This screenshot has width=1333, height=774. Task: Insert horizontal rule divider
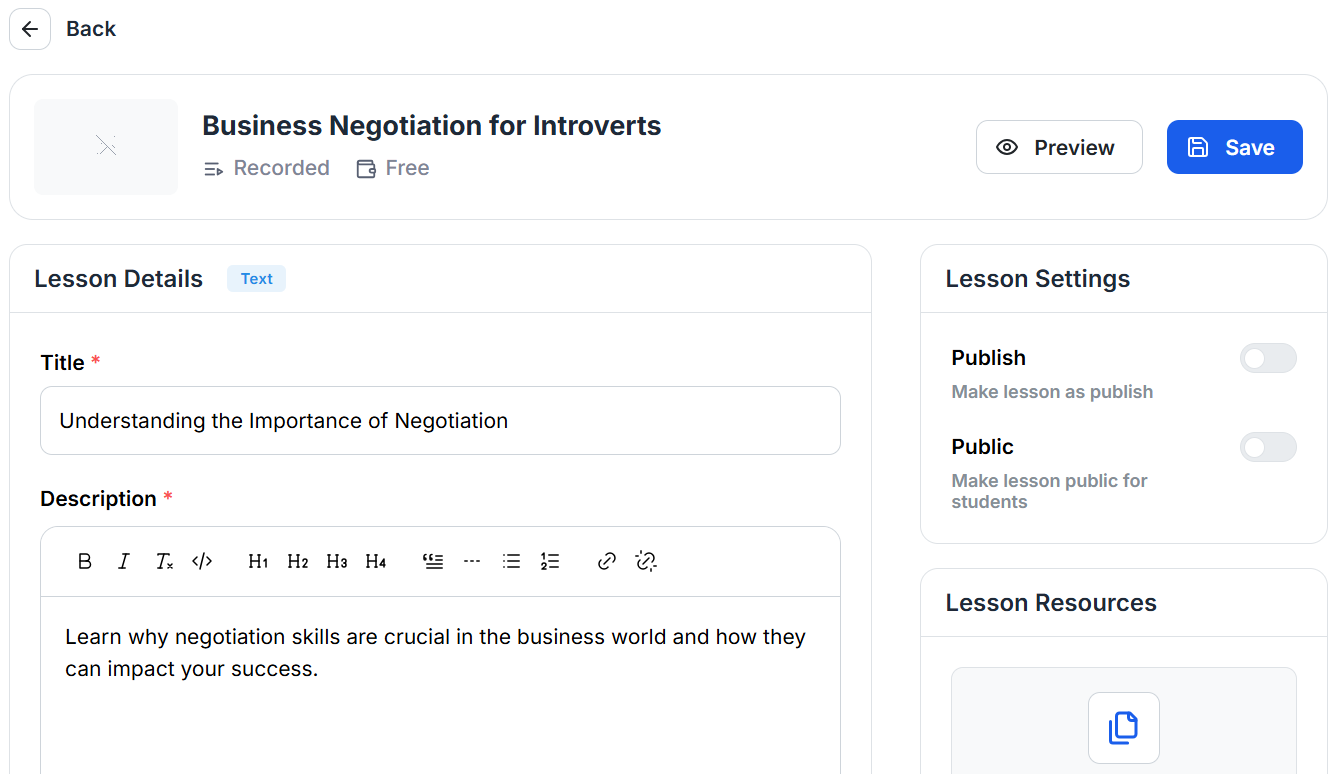coord(472,562)
